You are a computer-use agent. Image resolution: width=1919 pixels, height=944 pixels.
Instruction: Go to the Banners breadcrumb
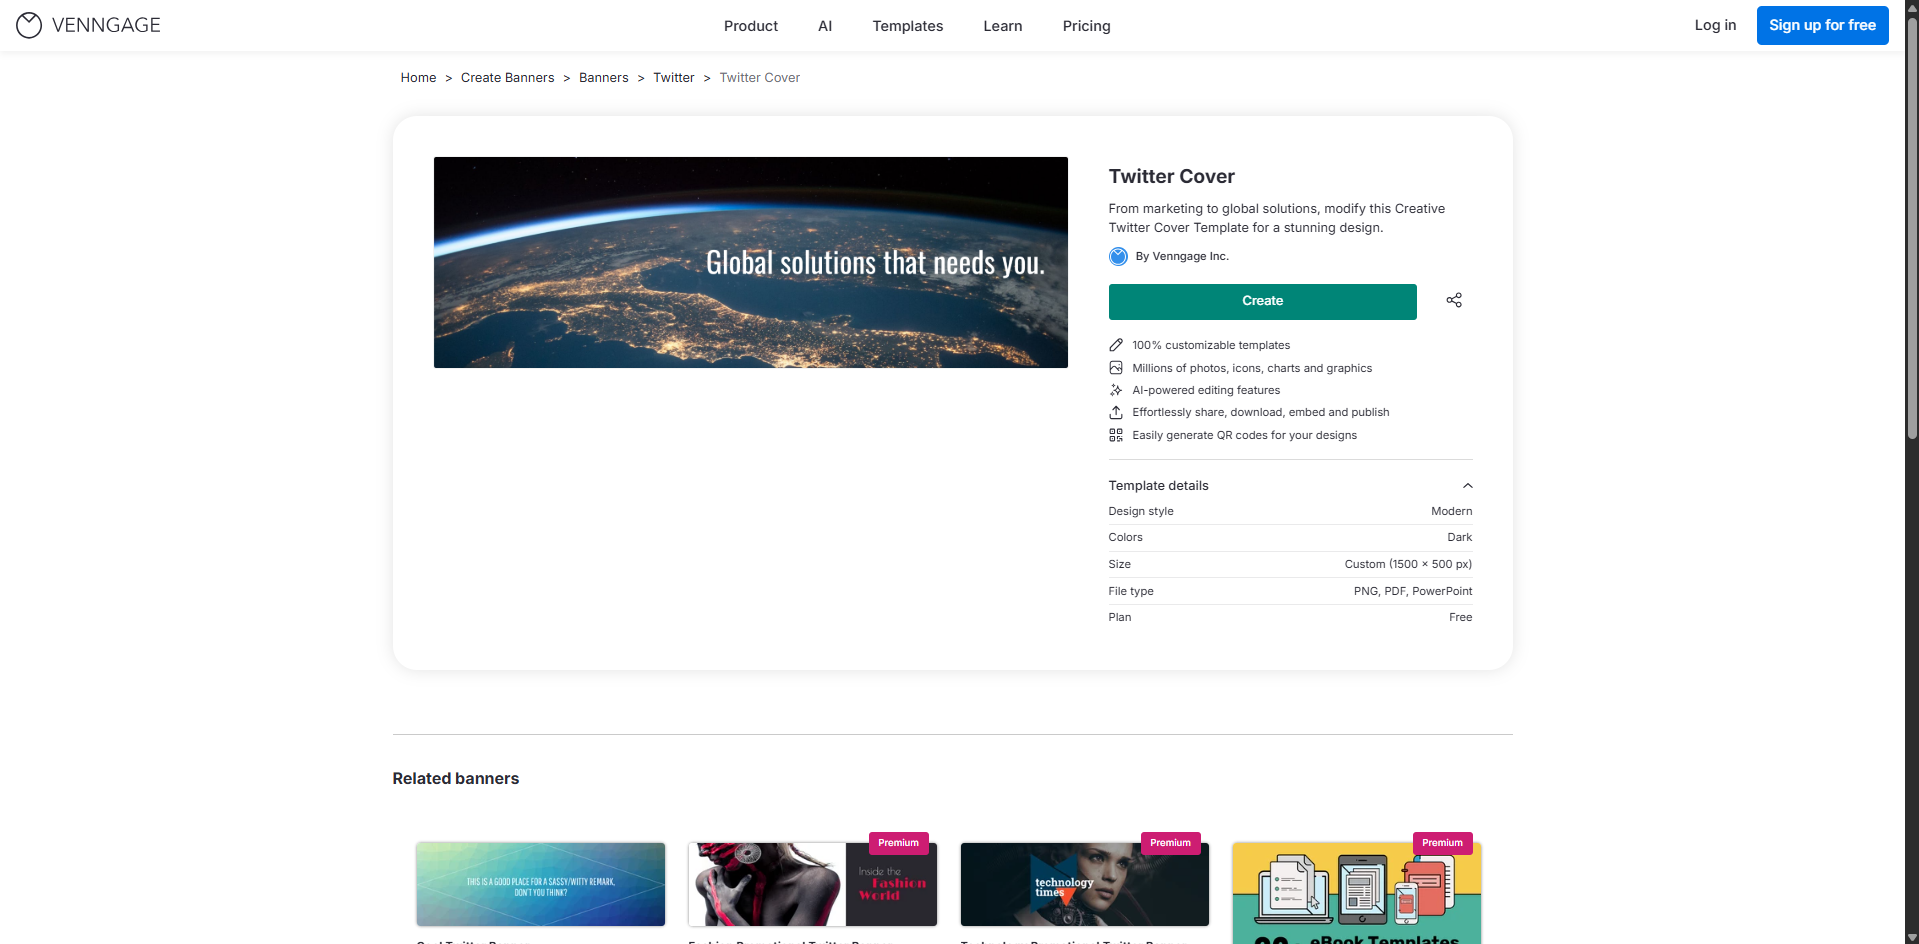604,78
